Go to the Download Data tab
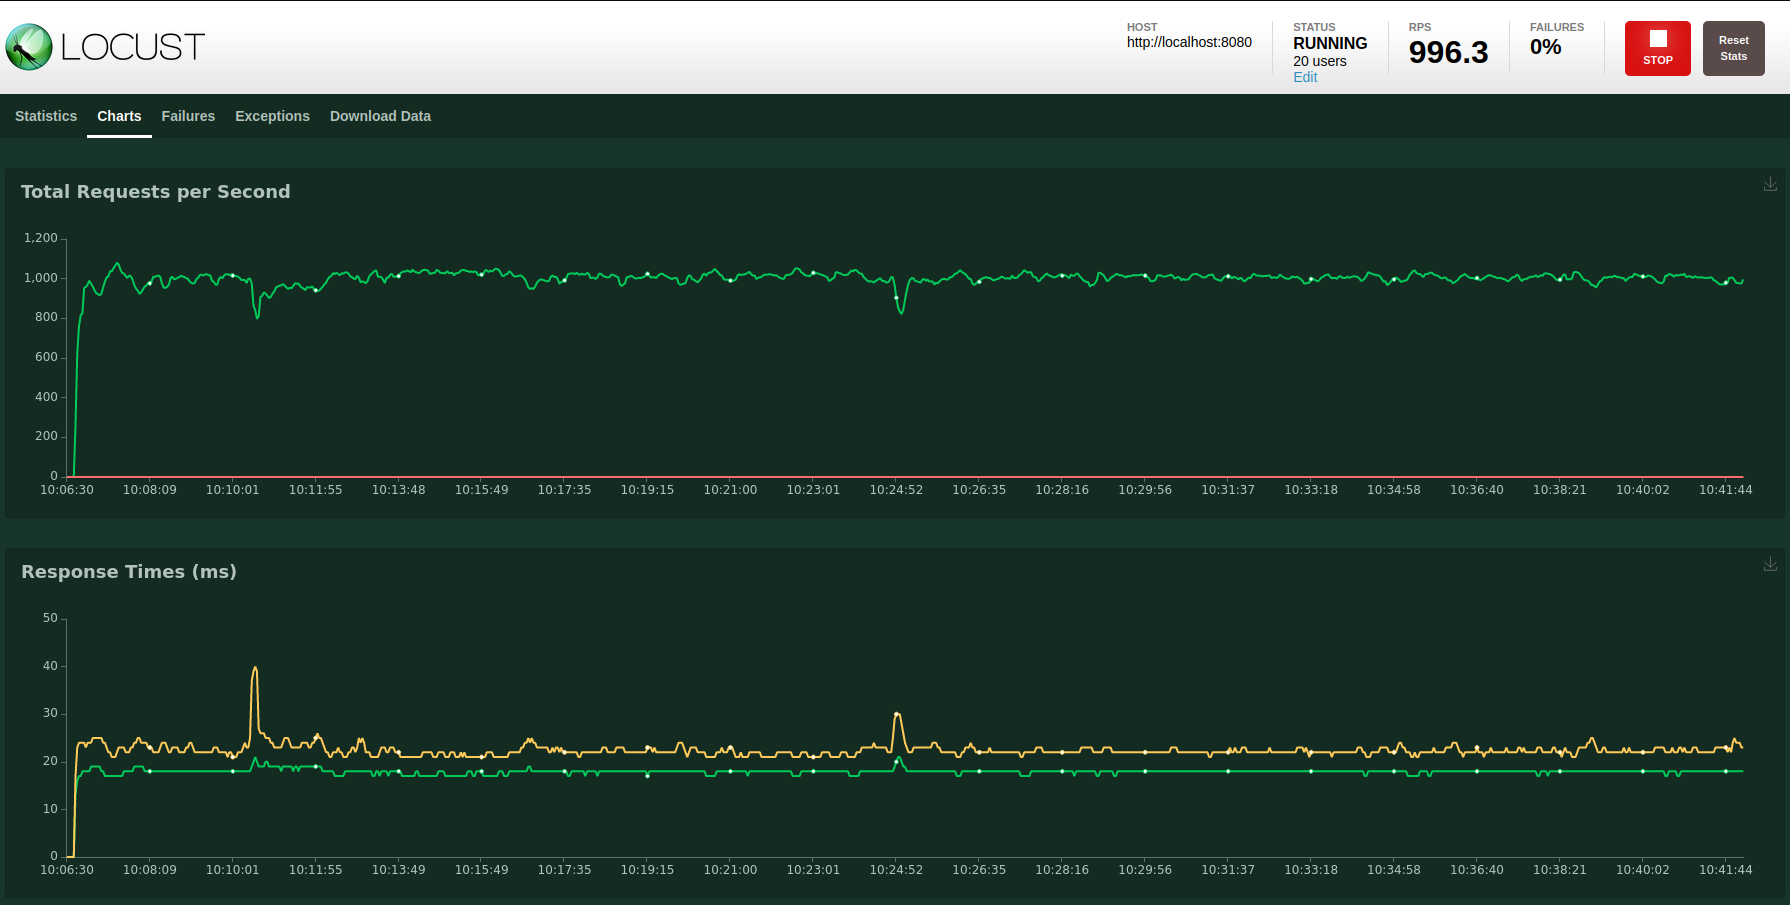This screenshot has height=905, width=1790. pyautogui.click(x=380, y=116)
